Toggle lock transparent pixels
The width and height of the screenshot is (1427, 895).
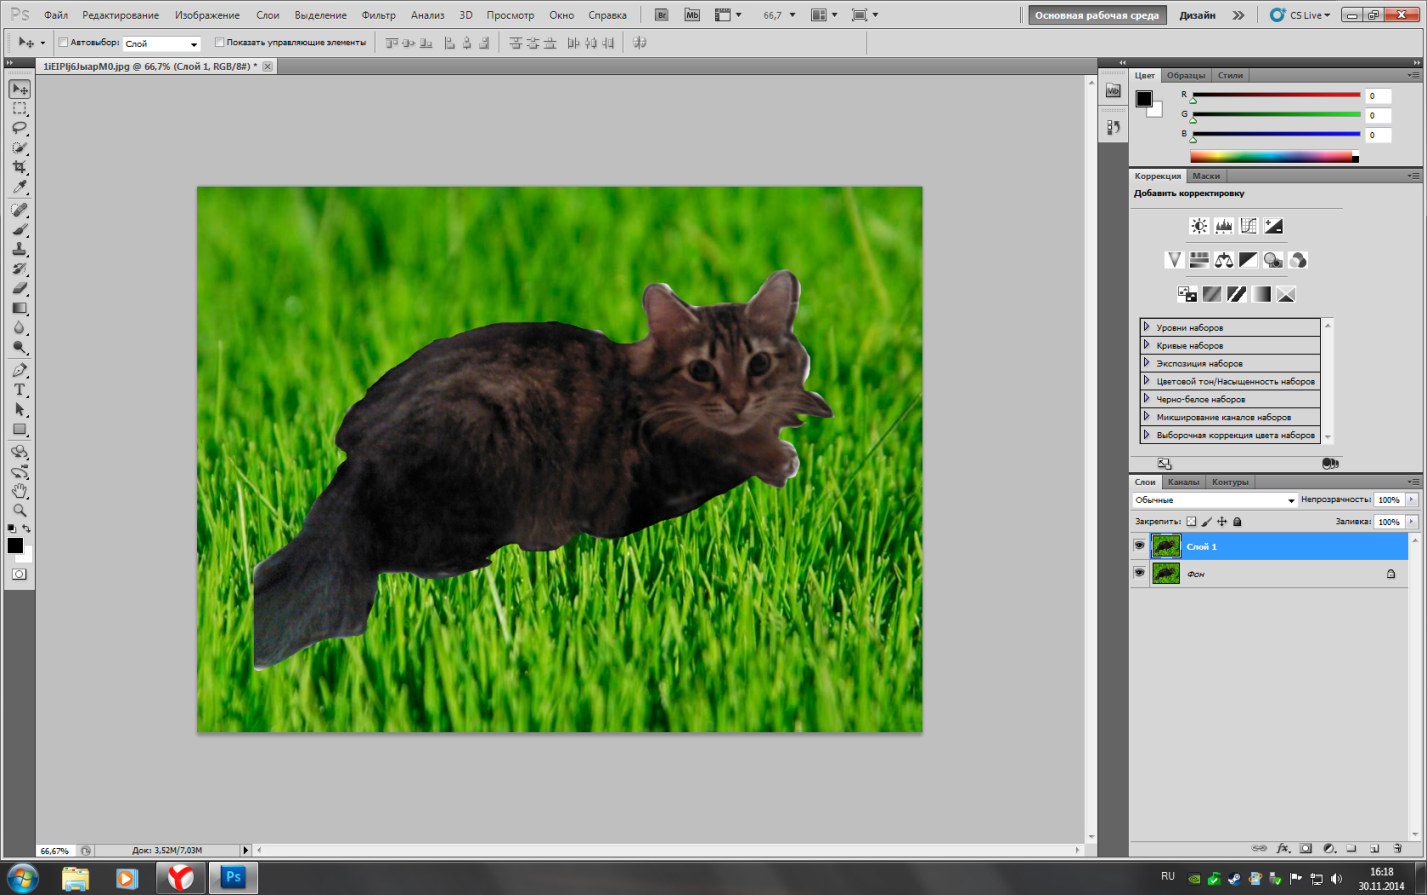coord(1191,522)
